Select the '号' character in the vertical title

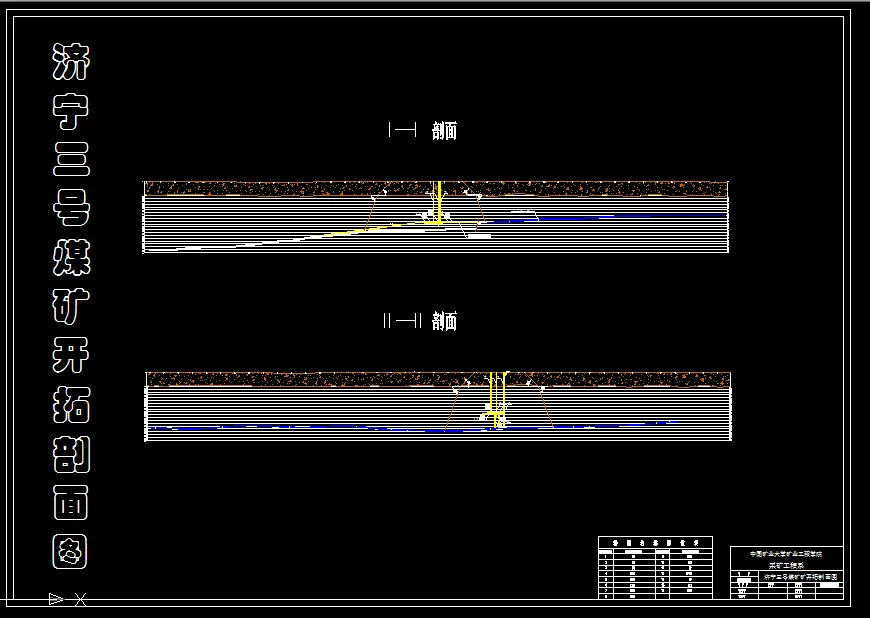[71, 207]
